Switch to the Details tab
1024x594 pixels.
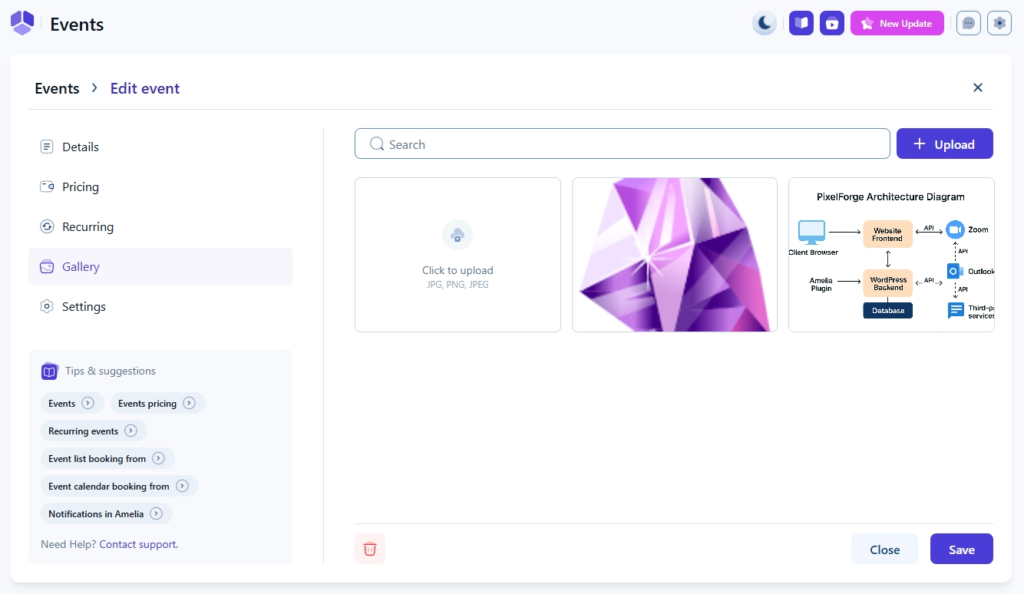tap(80, 147)
